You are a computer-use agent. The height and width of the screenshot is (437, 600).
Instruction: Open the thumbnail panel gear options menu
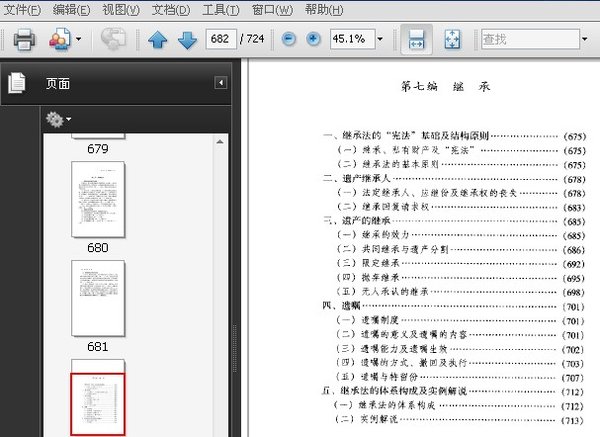[x=58, y=119]
